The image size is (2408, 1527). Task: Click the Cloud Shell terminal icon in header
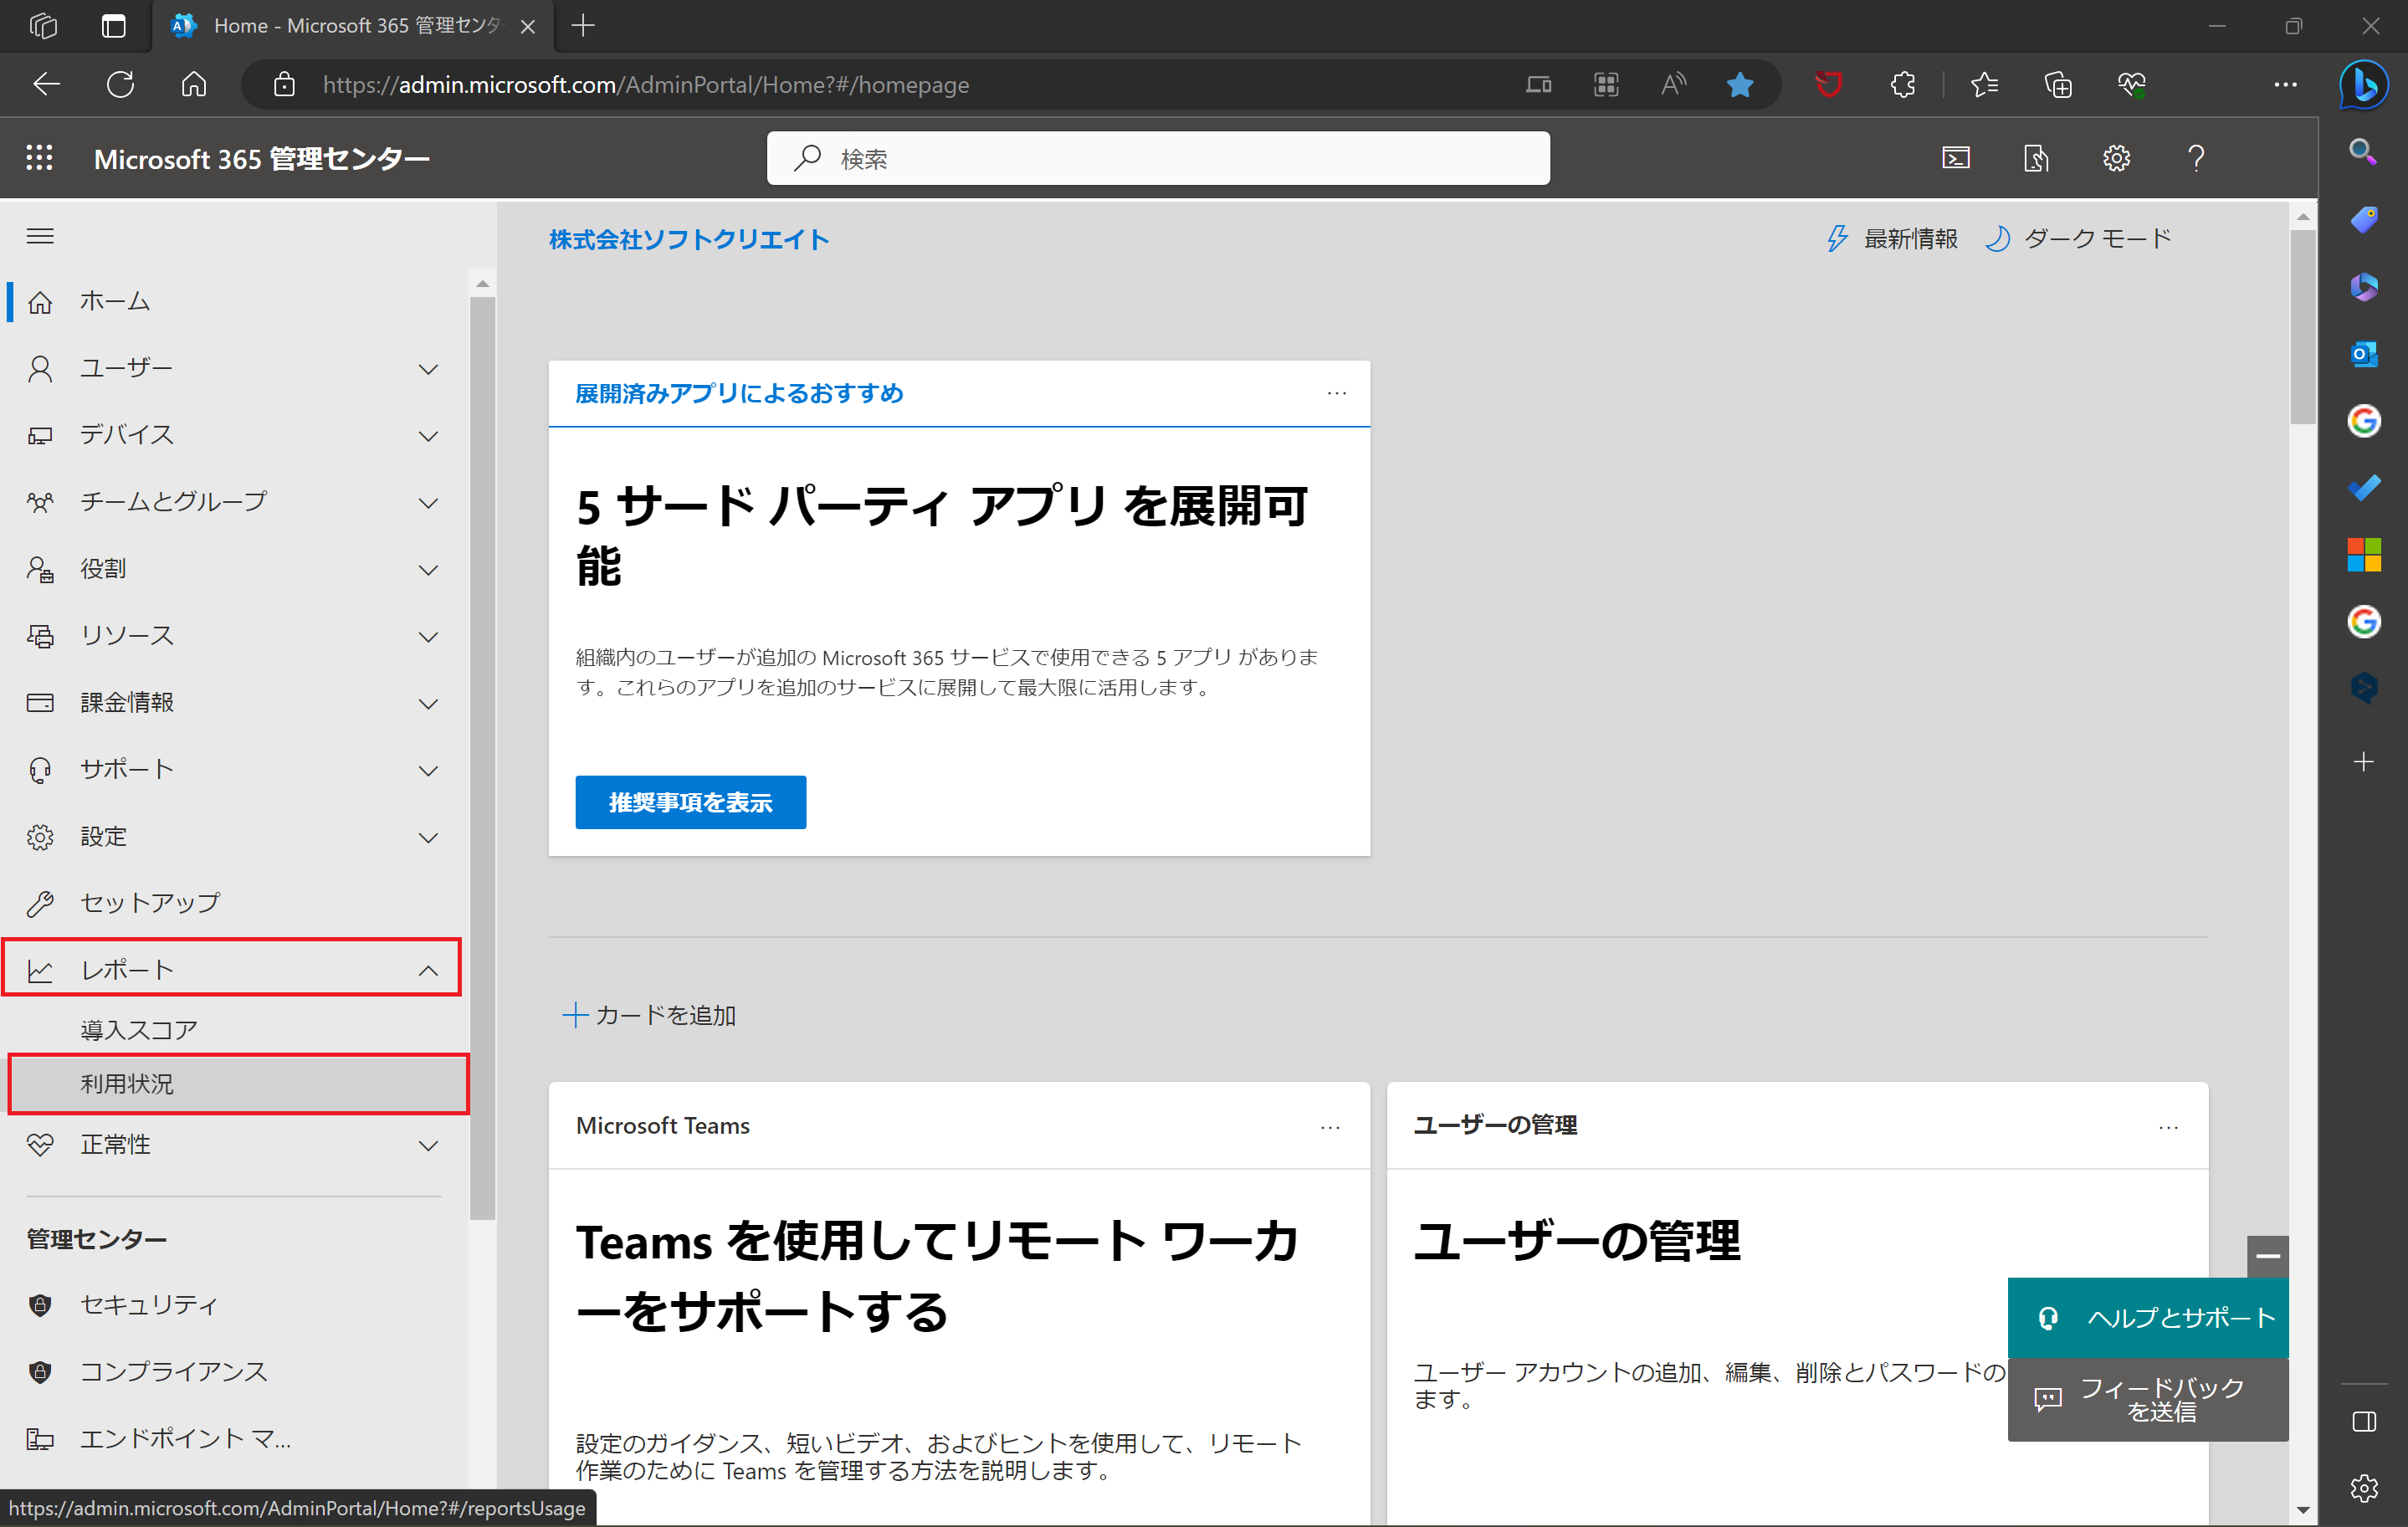[1955, 158]
